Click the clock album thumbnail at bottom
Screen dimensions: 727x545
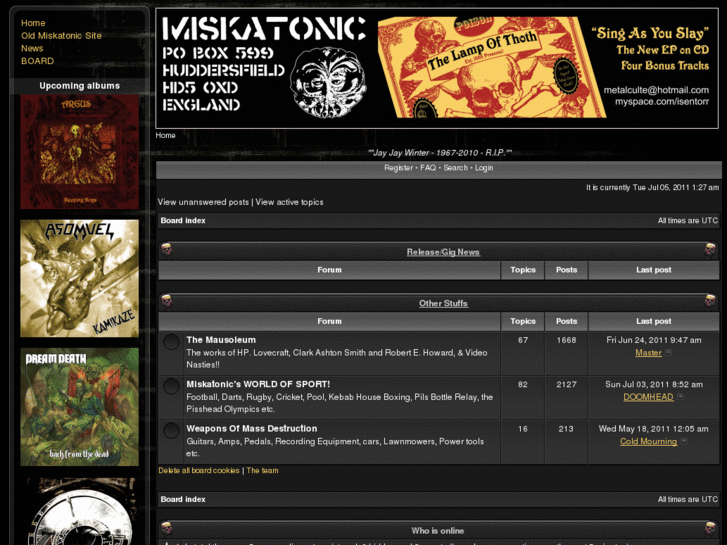coord(79,511)
